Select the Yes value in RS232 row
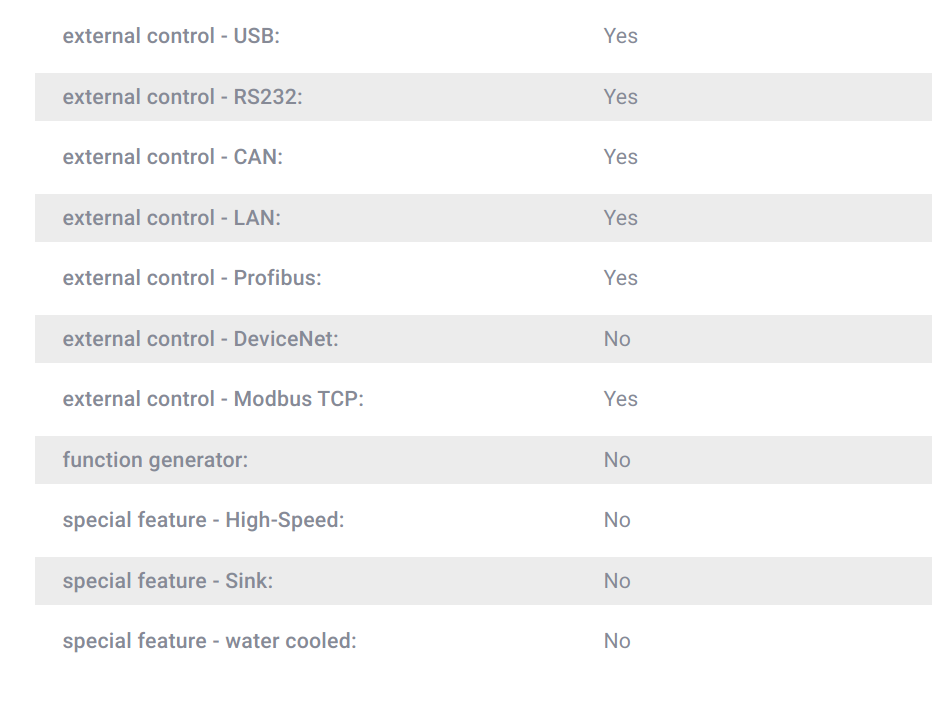The image size is (932, 707). (621, 97)
